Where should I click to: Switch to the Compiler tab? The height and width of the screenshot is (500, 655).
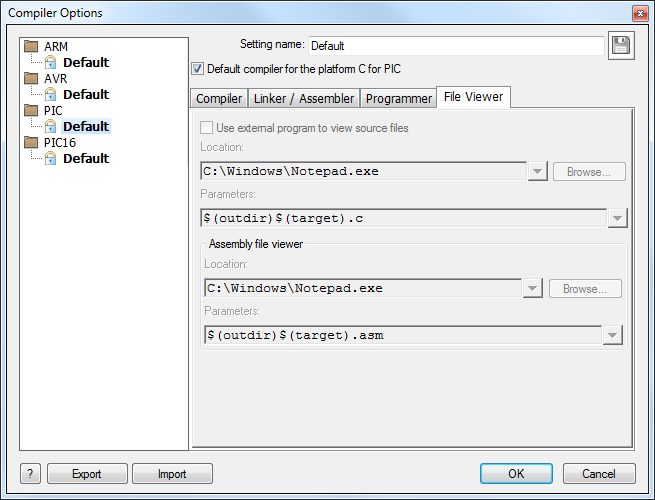tap(219, 99)
